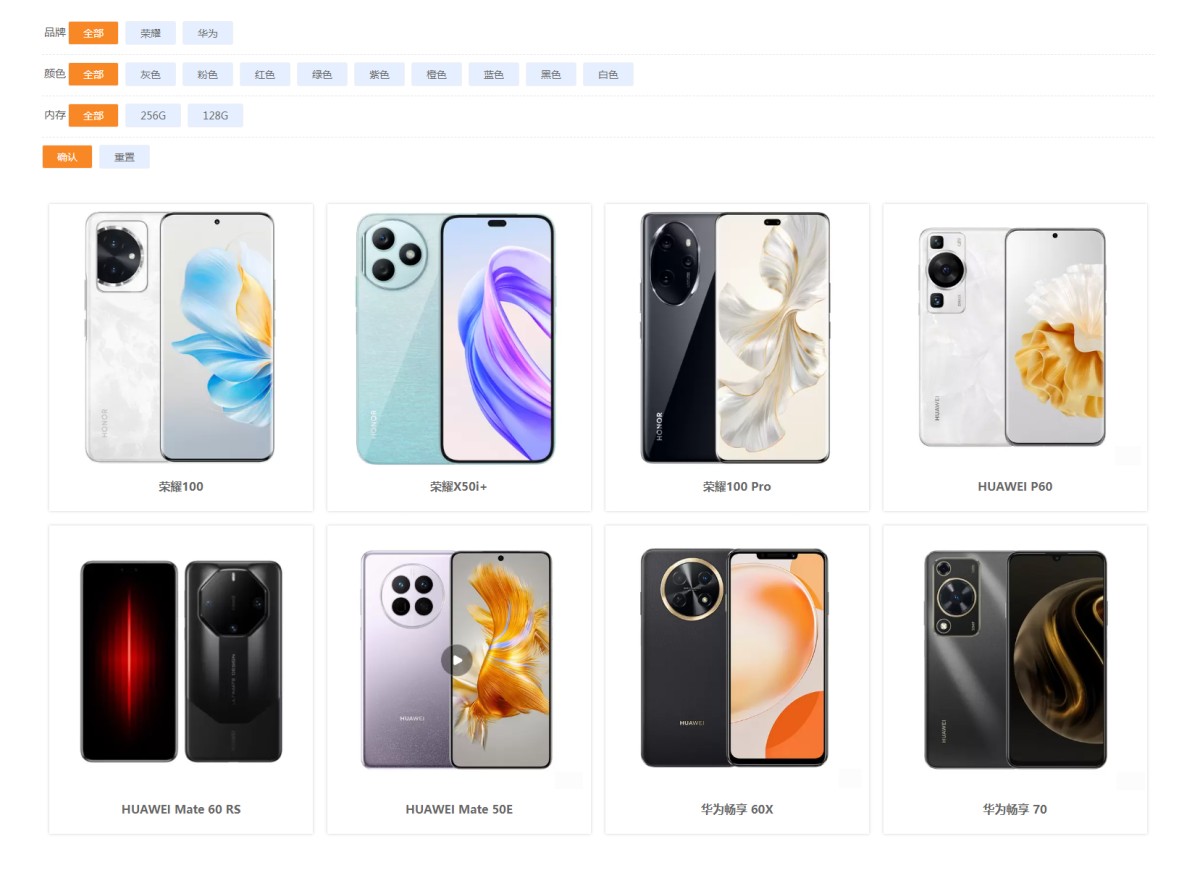Select 256G memory filter
Viewport: 1200px width, 878px height.
pyautogui.click(x=153, y=115)
